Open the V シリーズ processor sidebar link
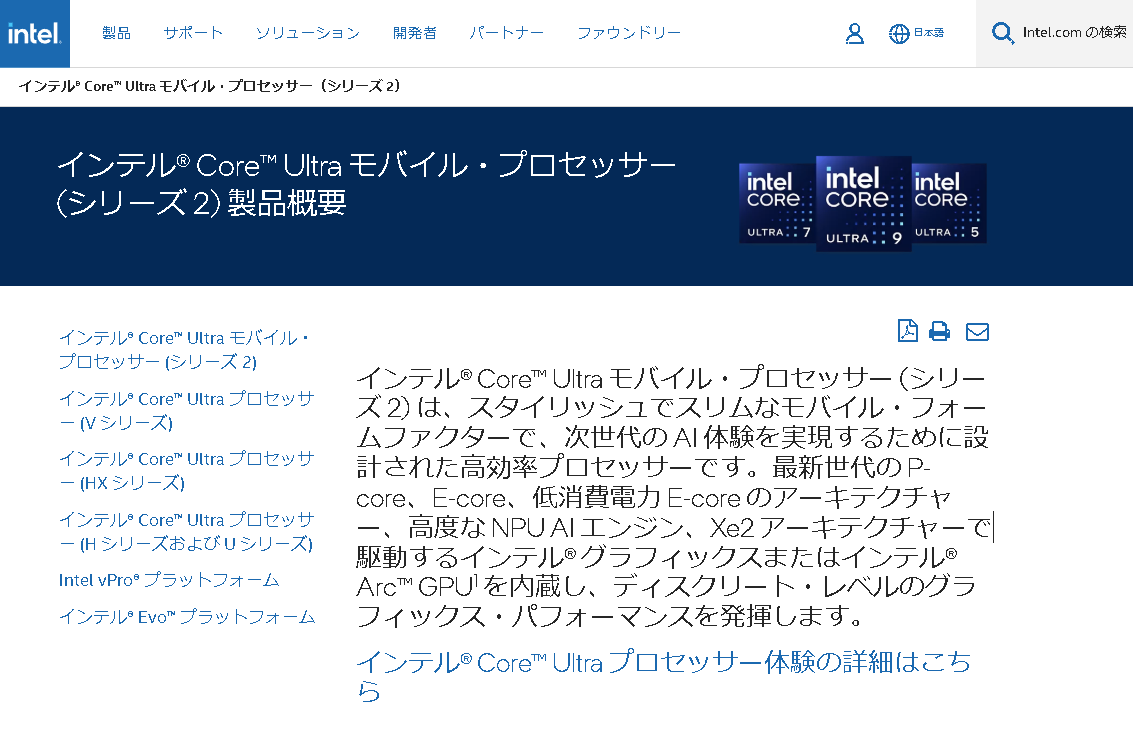1133x741 pixels. click(185, 409)
